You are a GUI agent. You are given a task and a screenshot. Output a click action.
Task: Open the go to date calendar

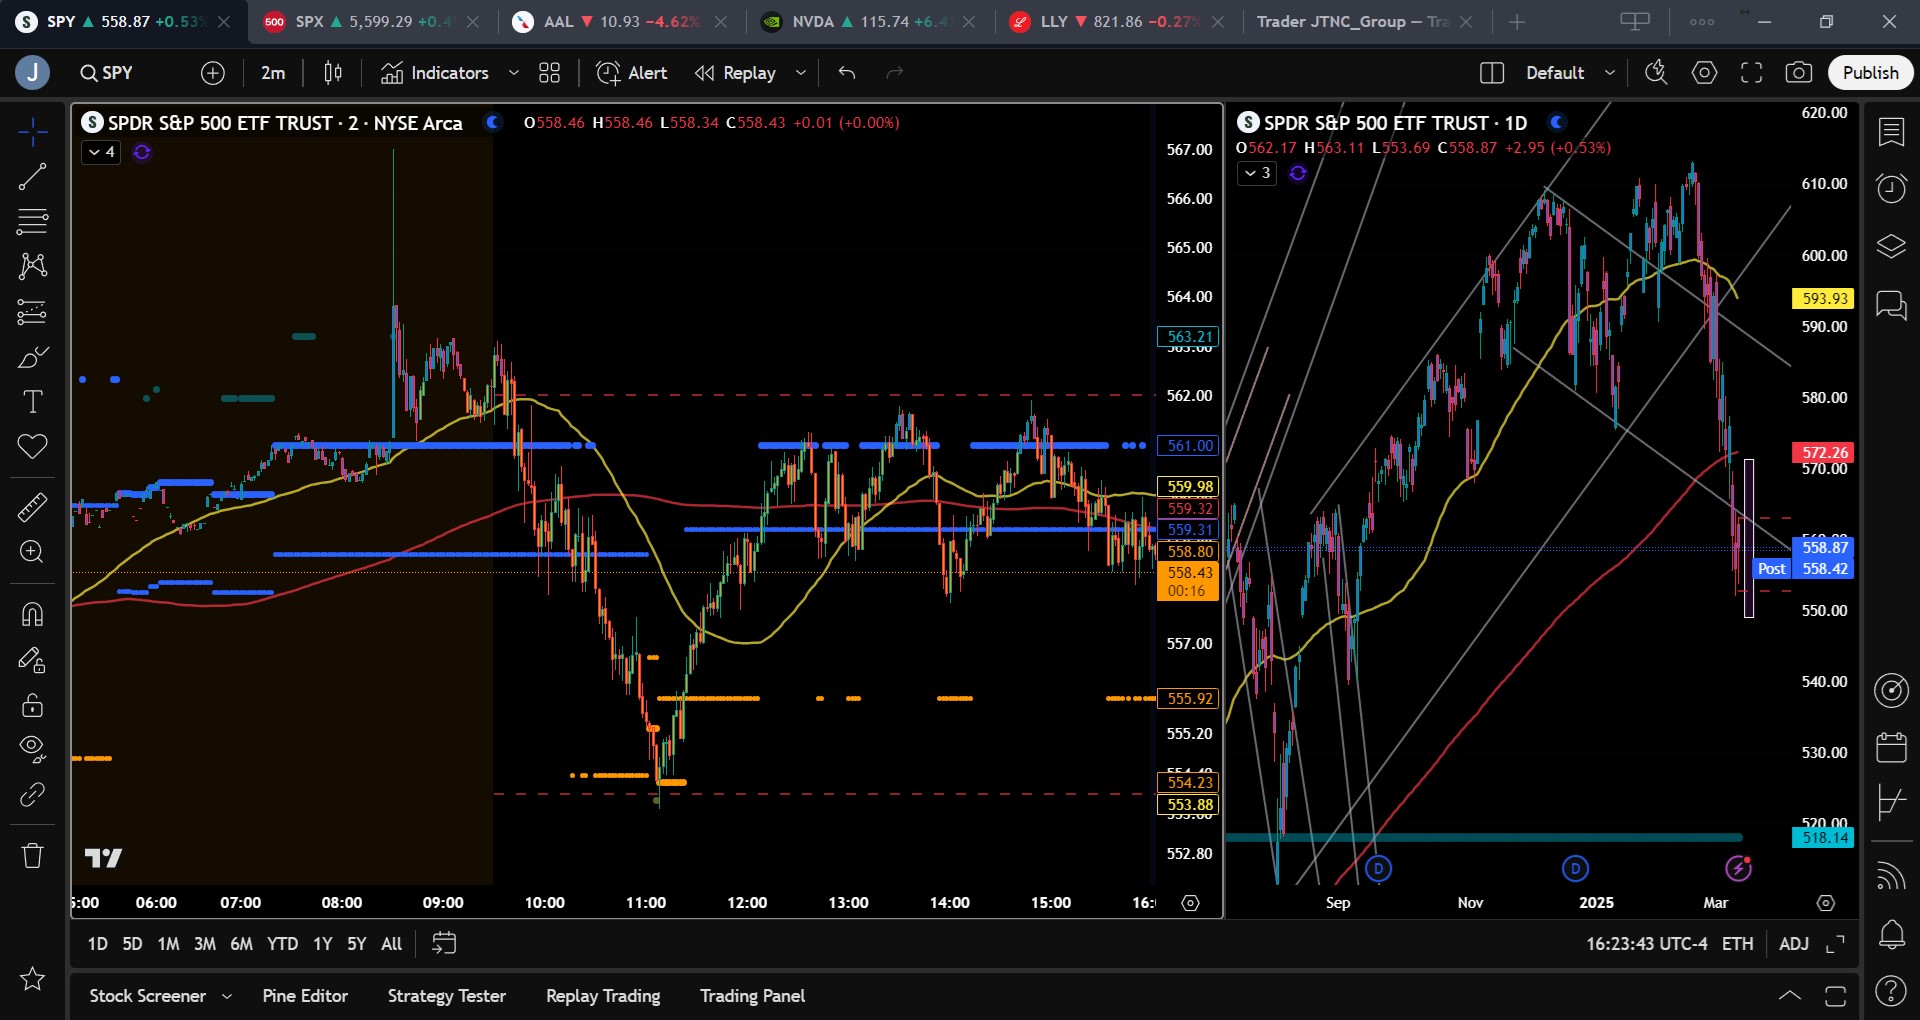pyautogui.click(x=444, y=943)
